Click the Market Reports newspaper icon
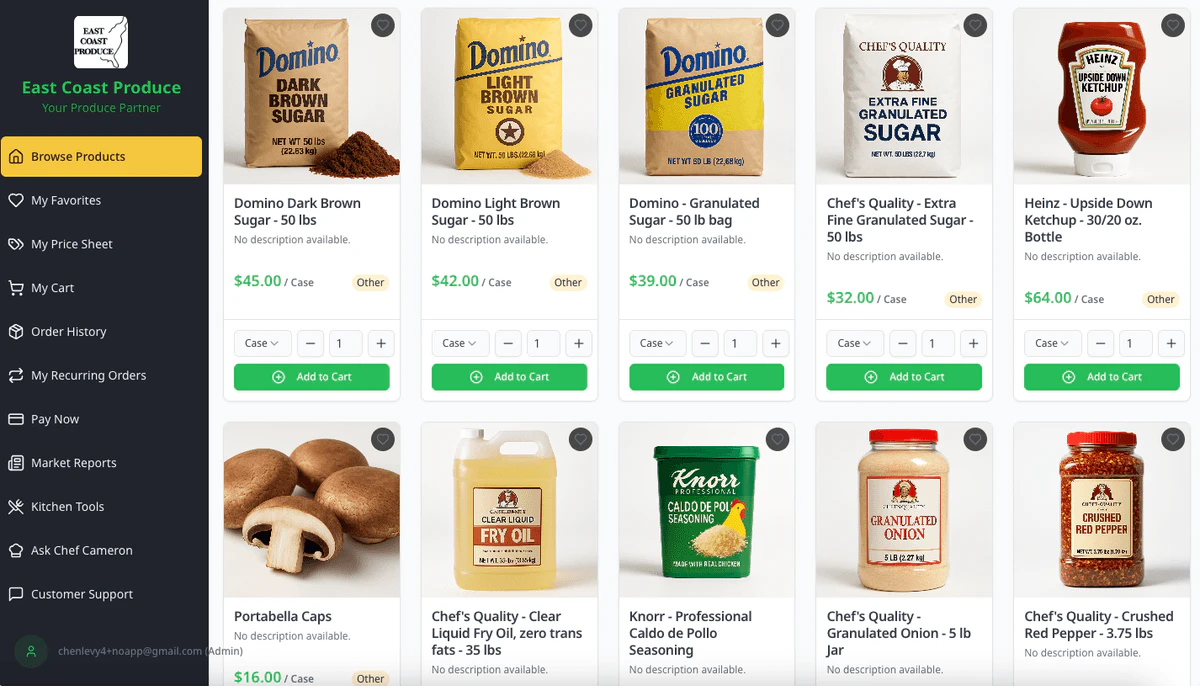Viewport: 1200px width, 686px height. pyautogui.click(x=15, y=463)
